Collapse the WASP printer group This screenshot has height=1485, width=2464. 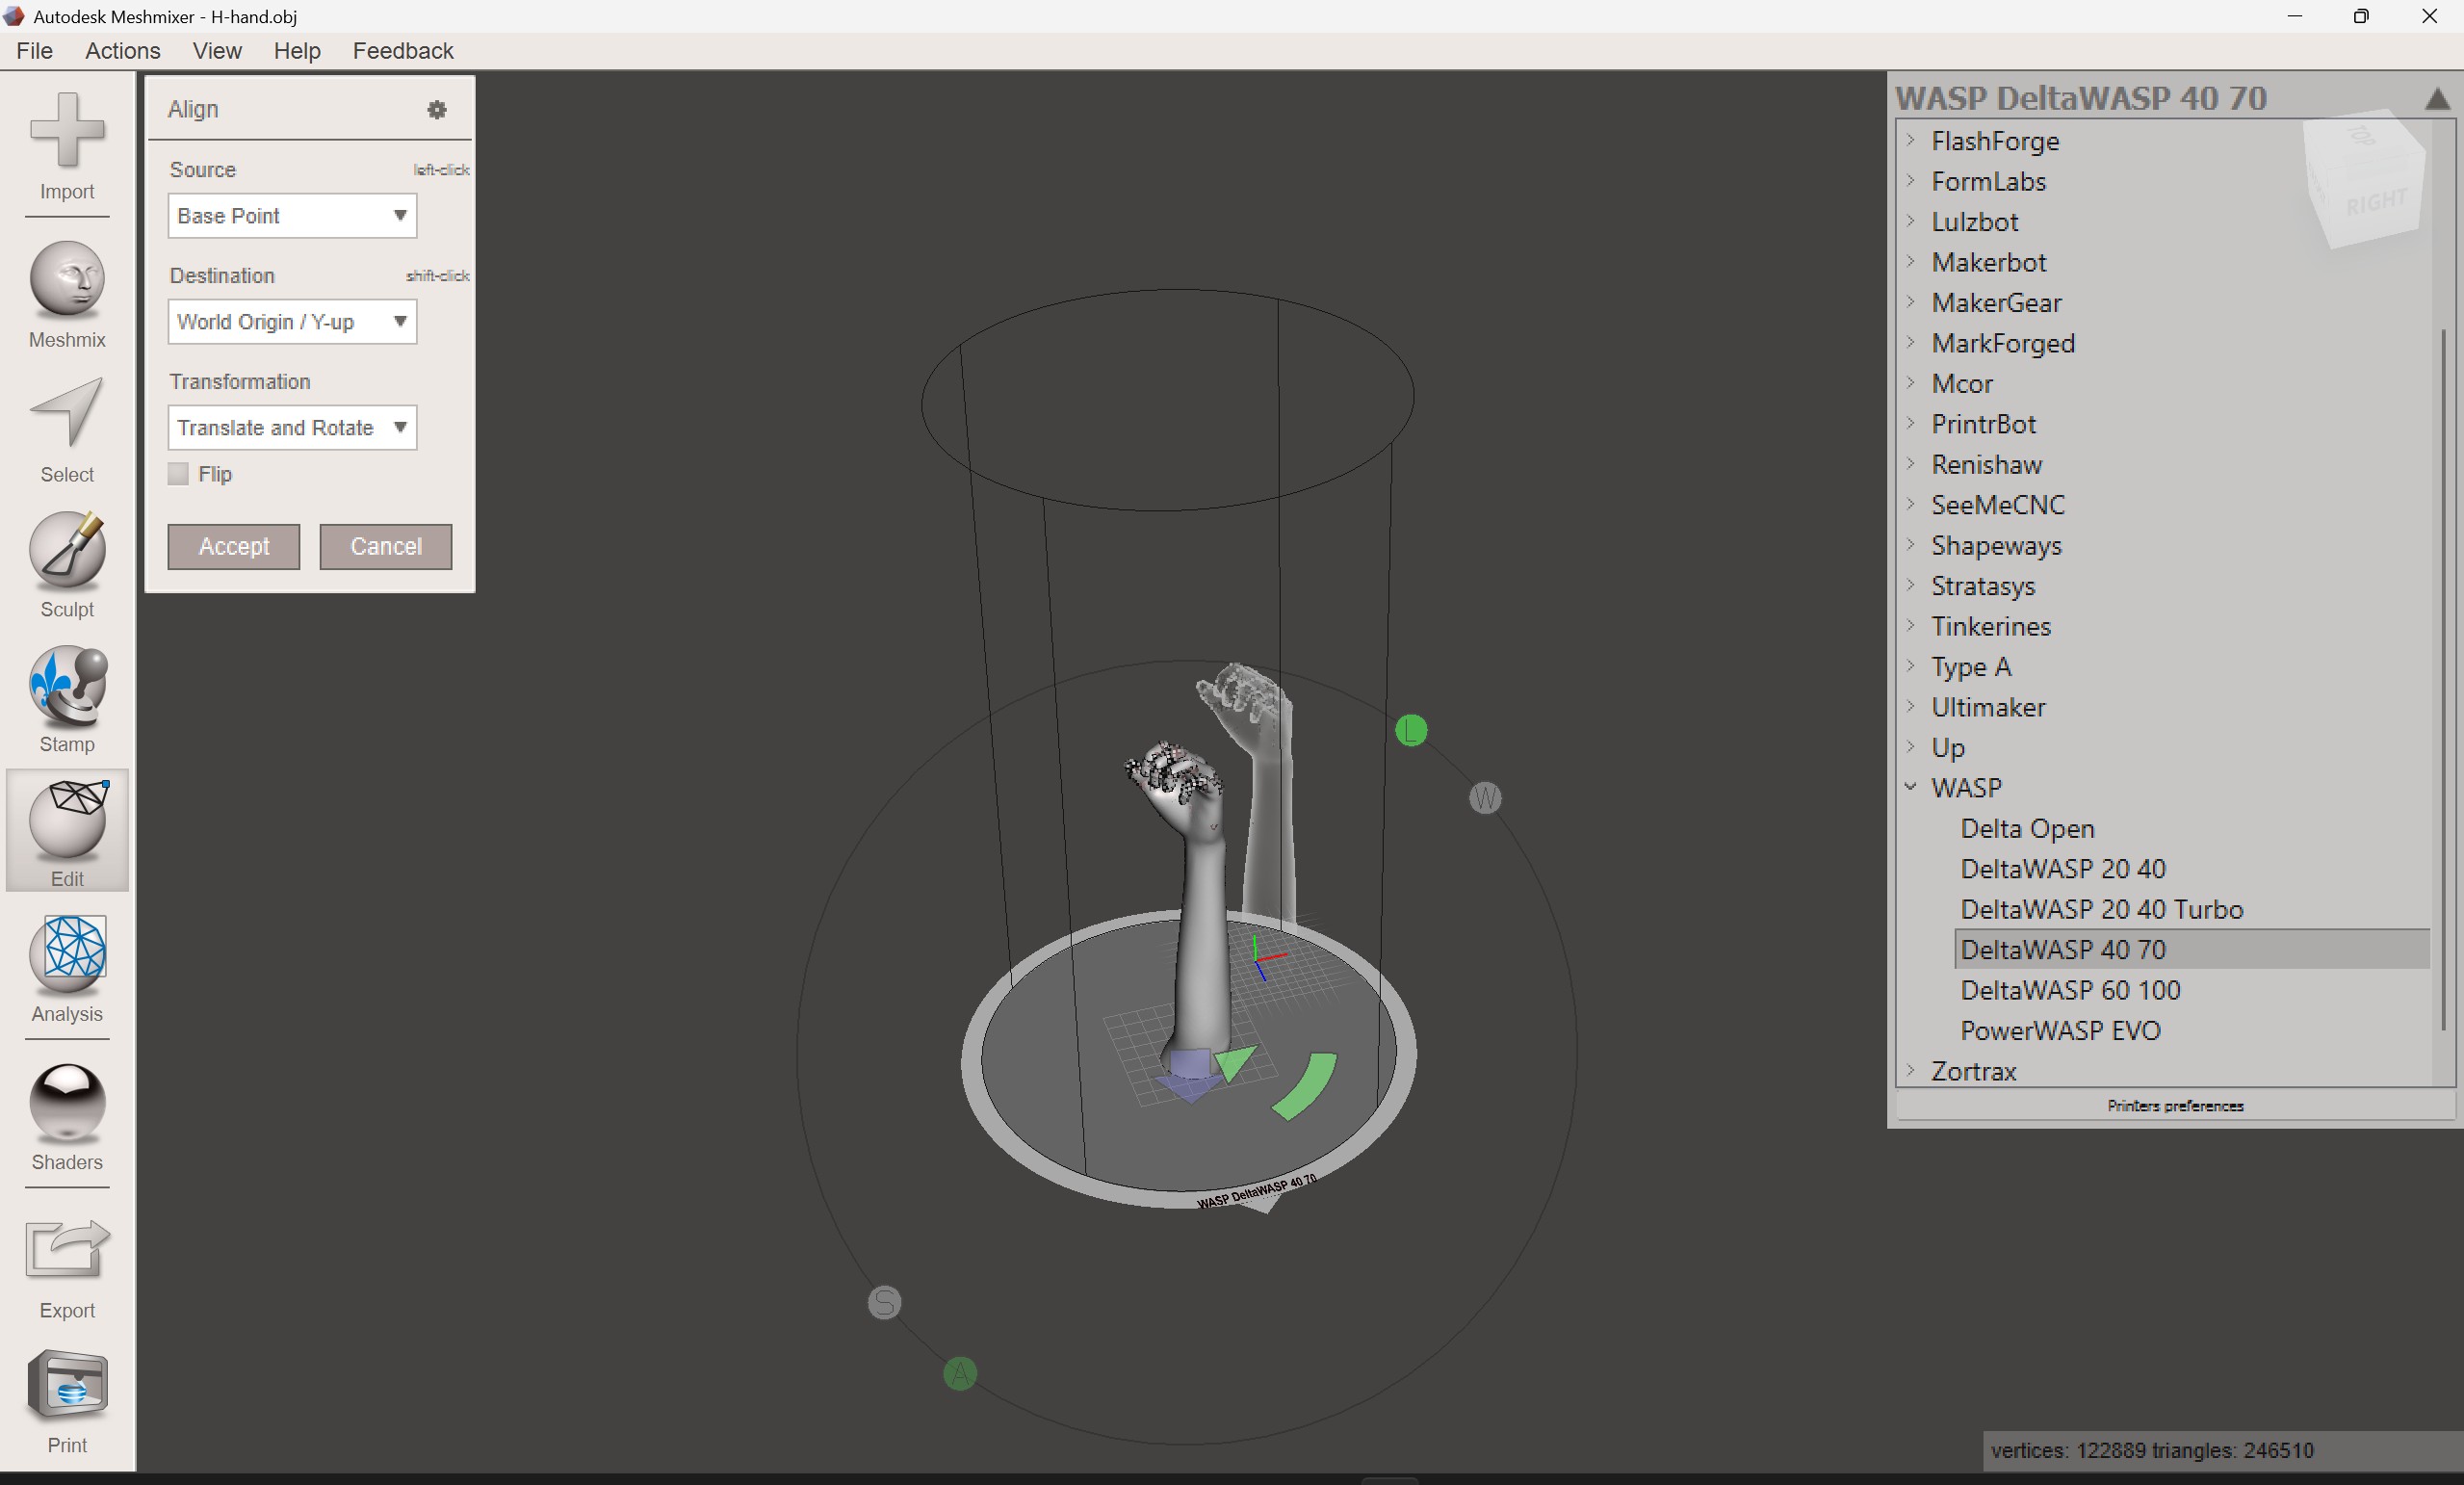tap(1911, 787)
